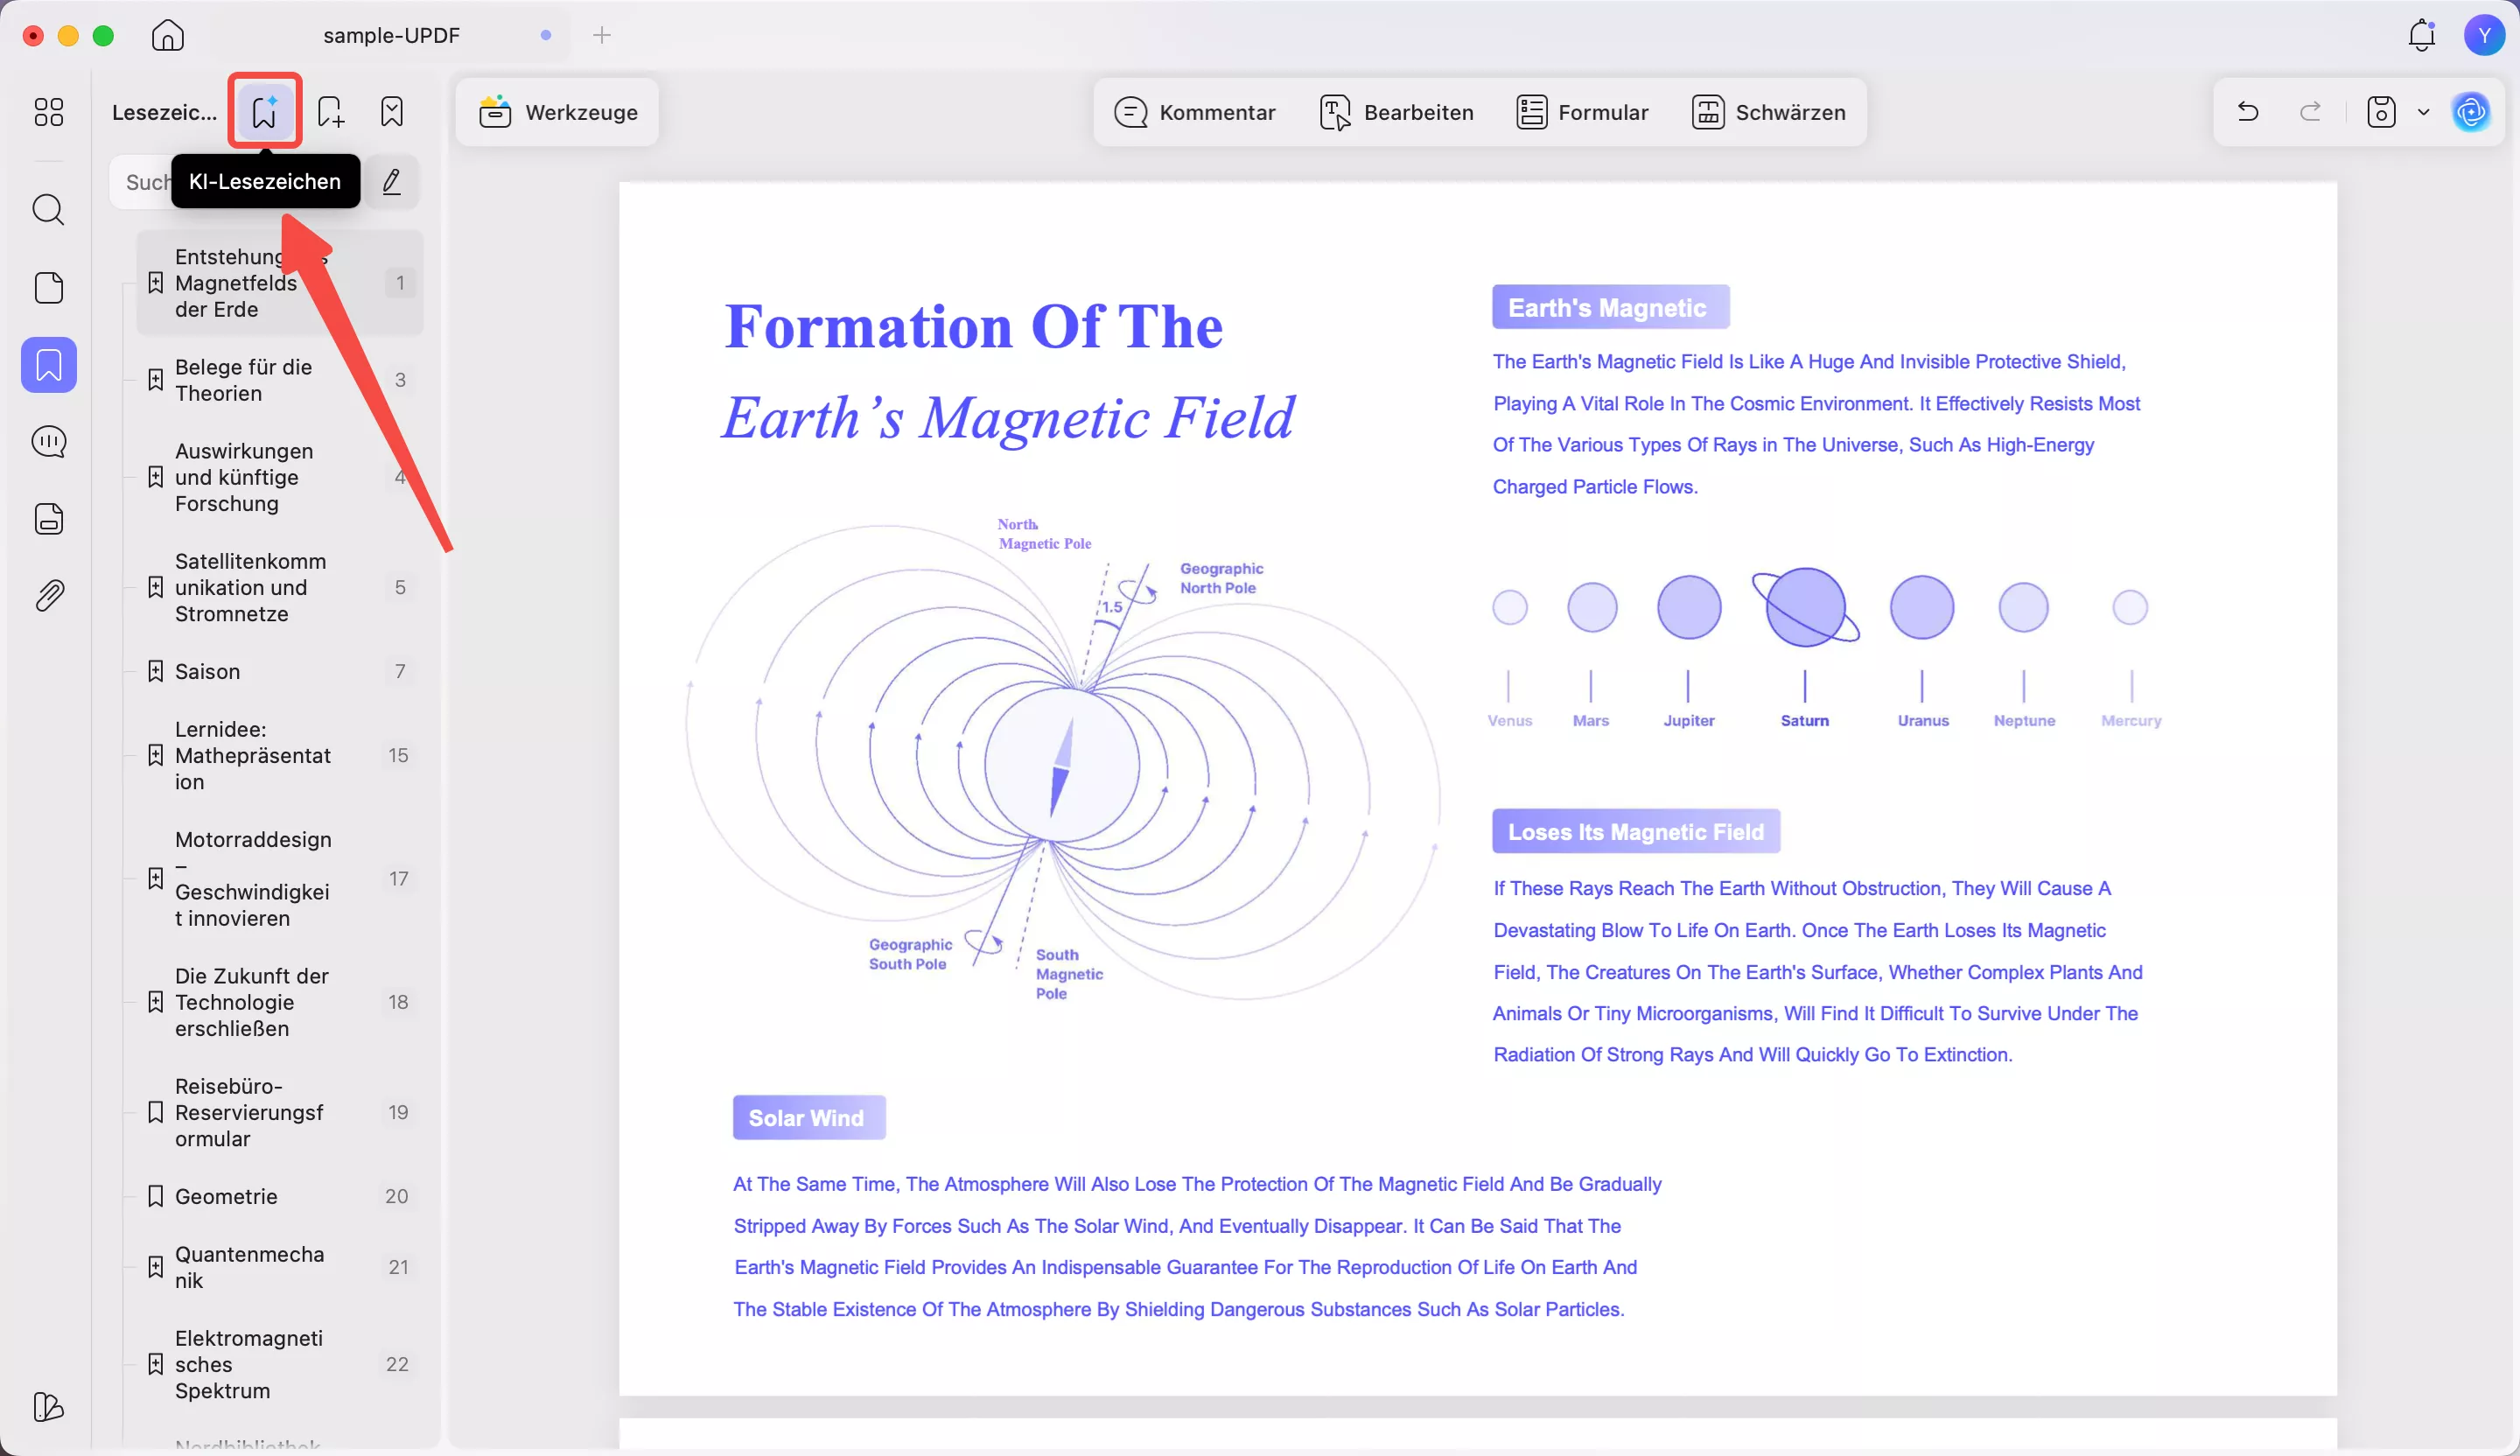The width and height of the screenshot is (2520, 1456).
Task: Open the Werkzeuge tools menu
Action: click(x=558, y=112)
